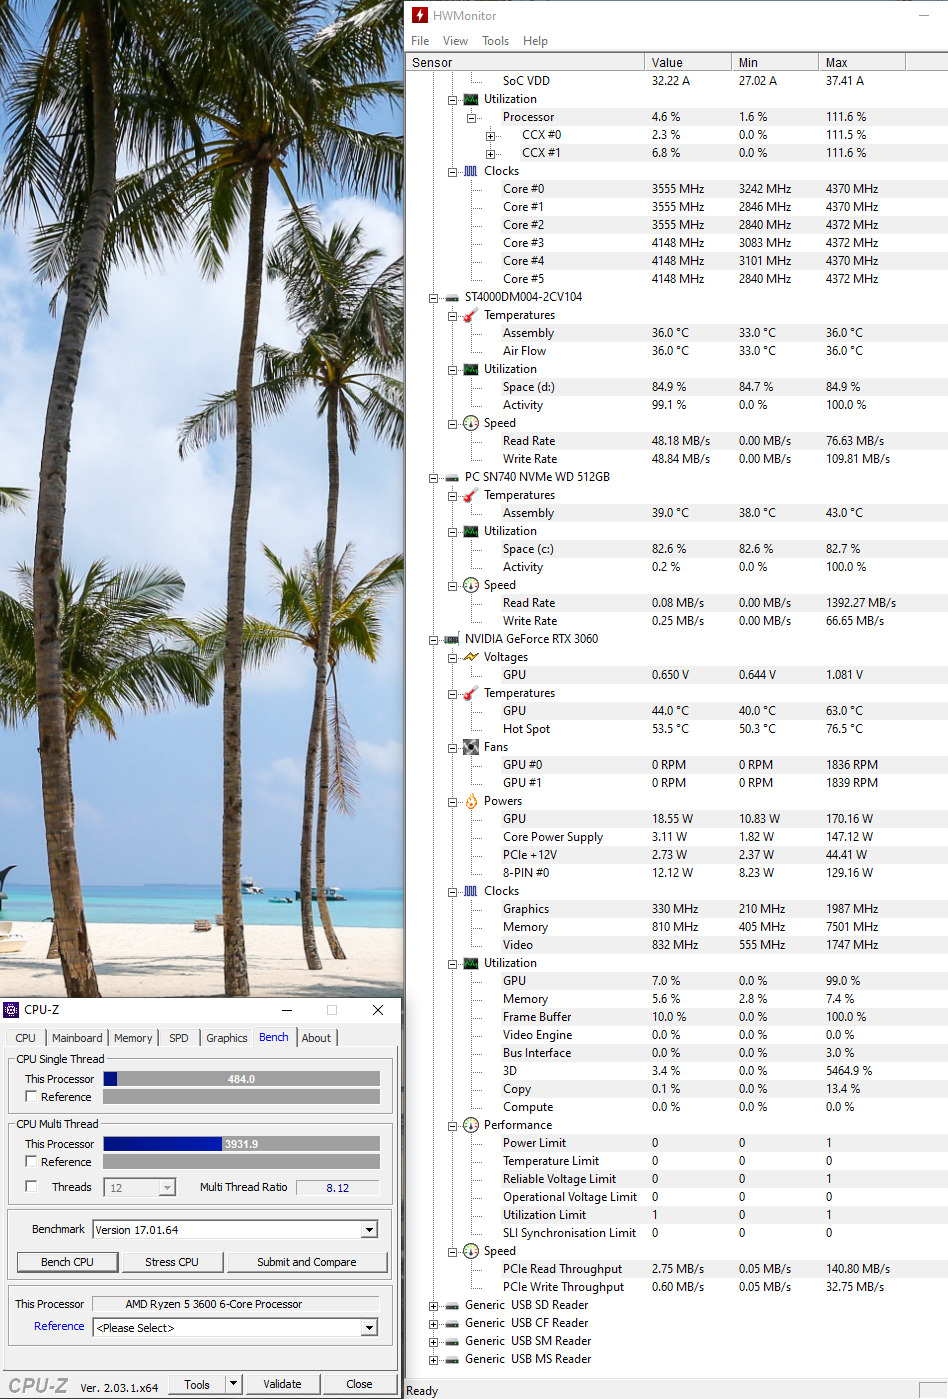948x1399 pixels.
Task: Collapse the ST4000DM004-2CV104 drive node
Action: [433, 298]
